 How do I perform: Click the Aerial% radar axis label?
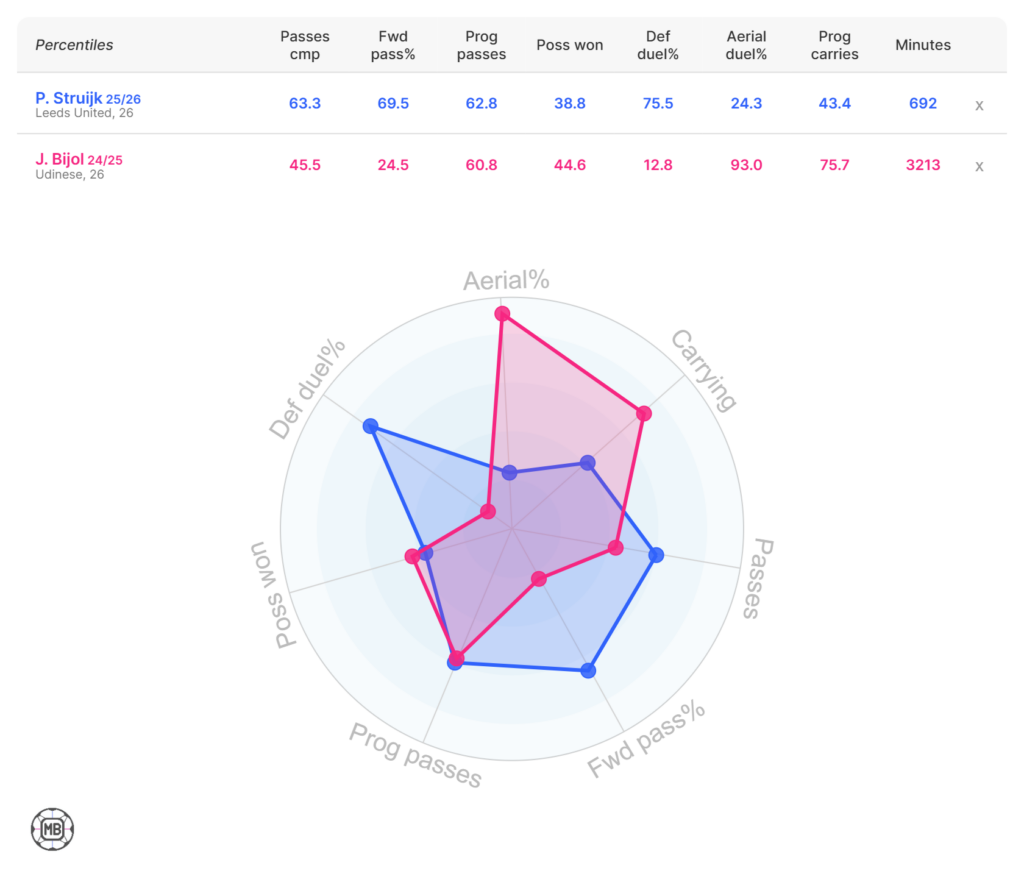(506, 280)
